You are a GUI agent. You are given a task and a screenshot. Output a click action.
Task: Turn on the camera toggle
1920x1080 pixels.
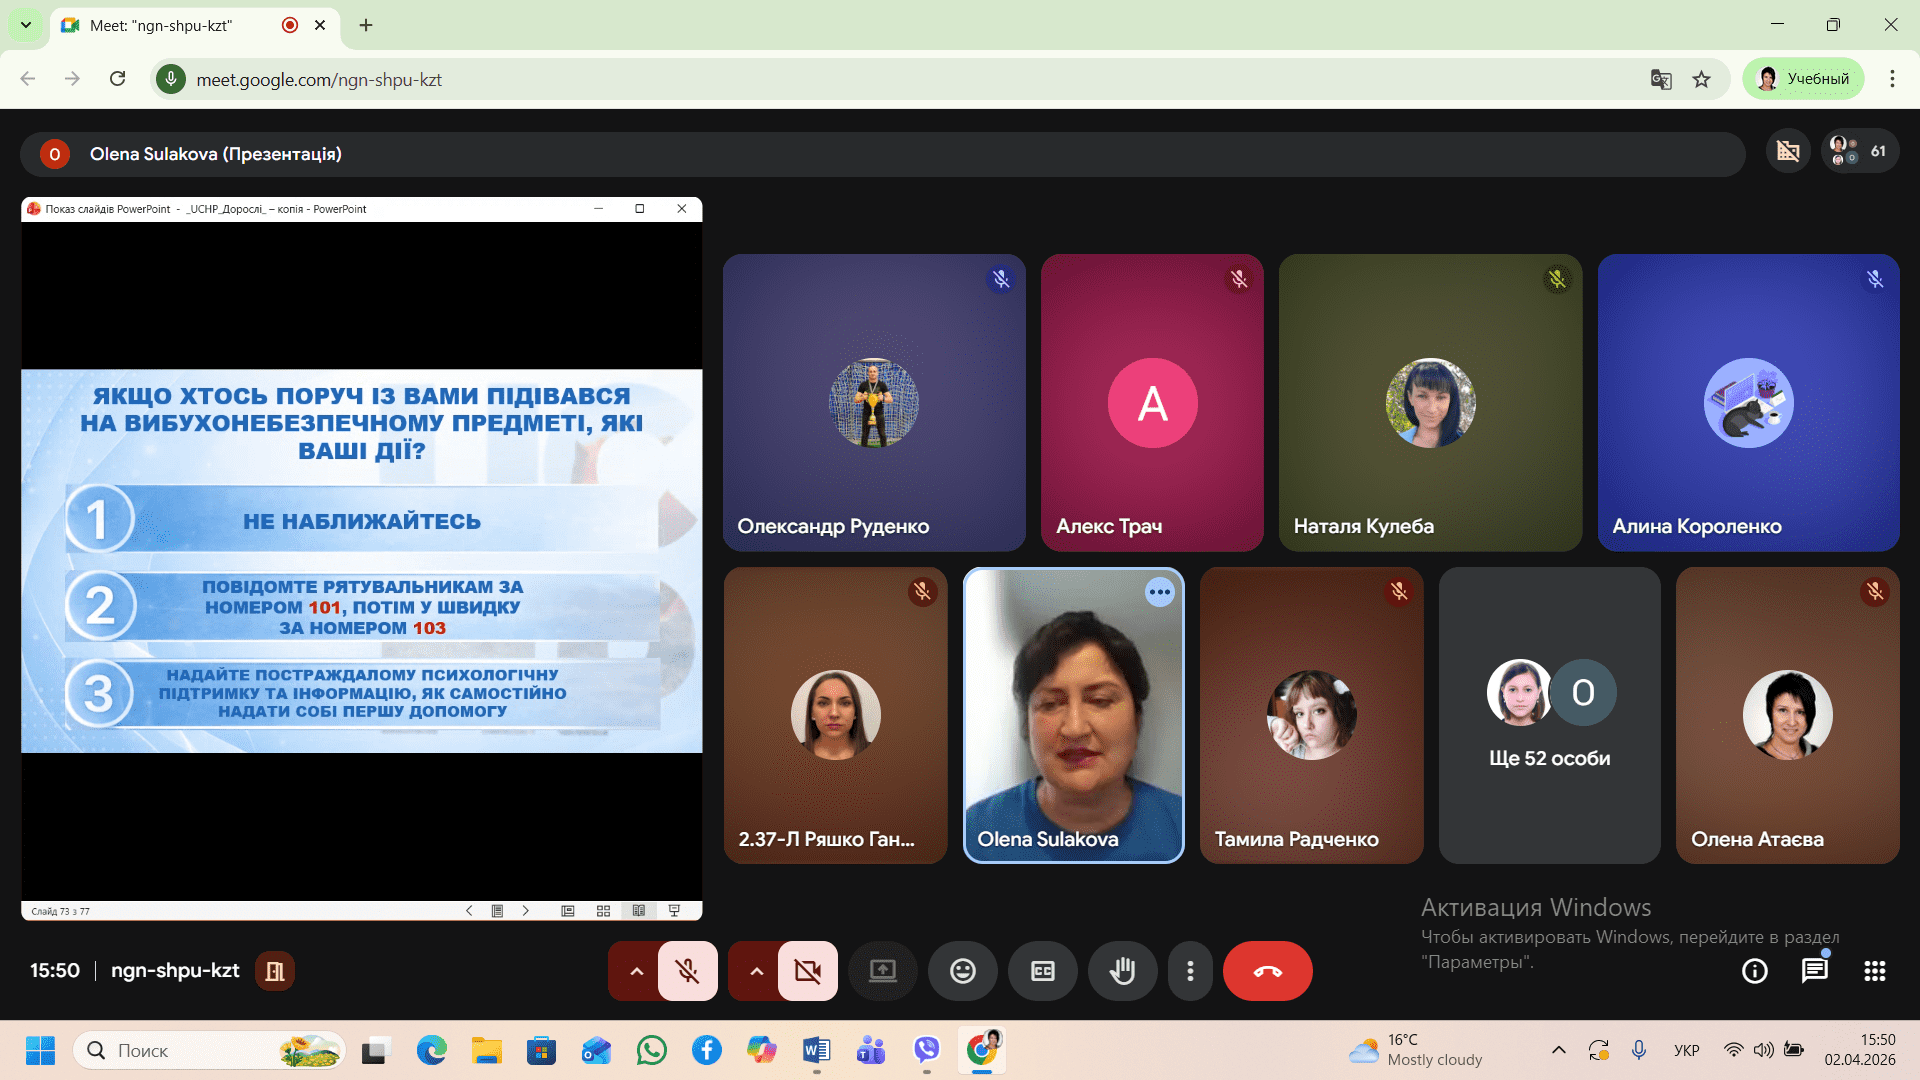point(807,971)
